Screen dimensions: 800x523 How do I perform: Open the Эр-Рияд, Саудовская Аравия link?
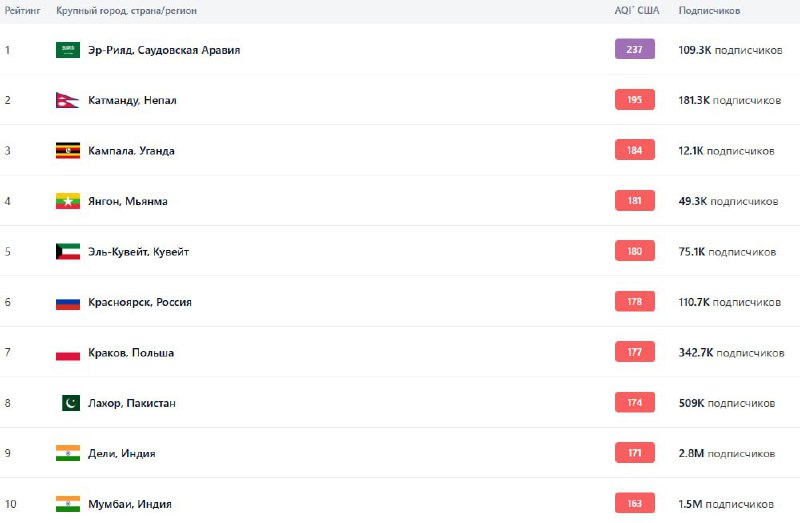point(164,50)
